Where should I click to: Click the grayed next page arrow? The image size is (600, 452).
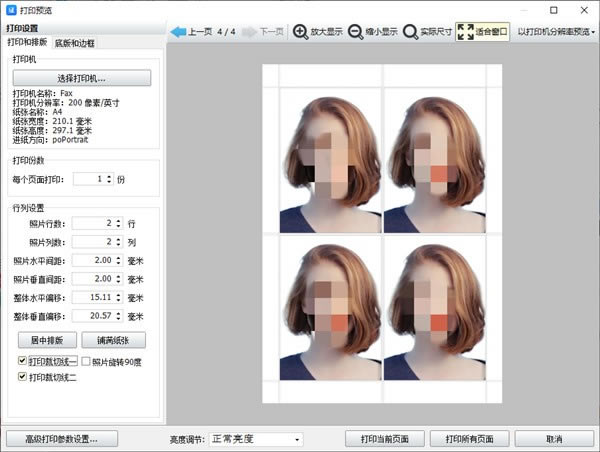pos(249,32)
